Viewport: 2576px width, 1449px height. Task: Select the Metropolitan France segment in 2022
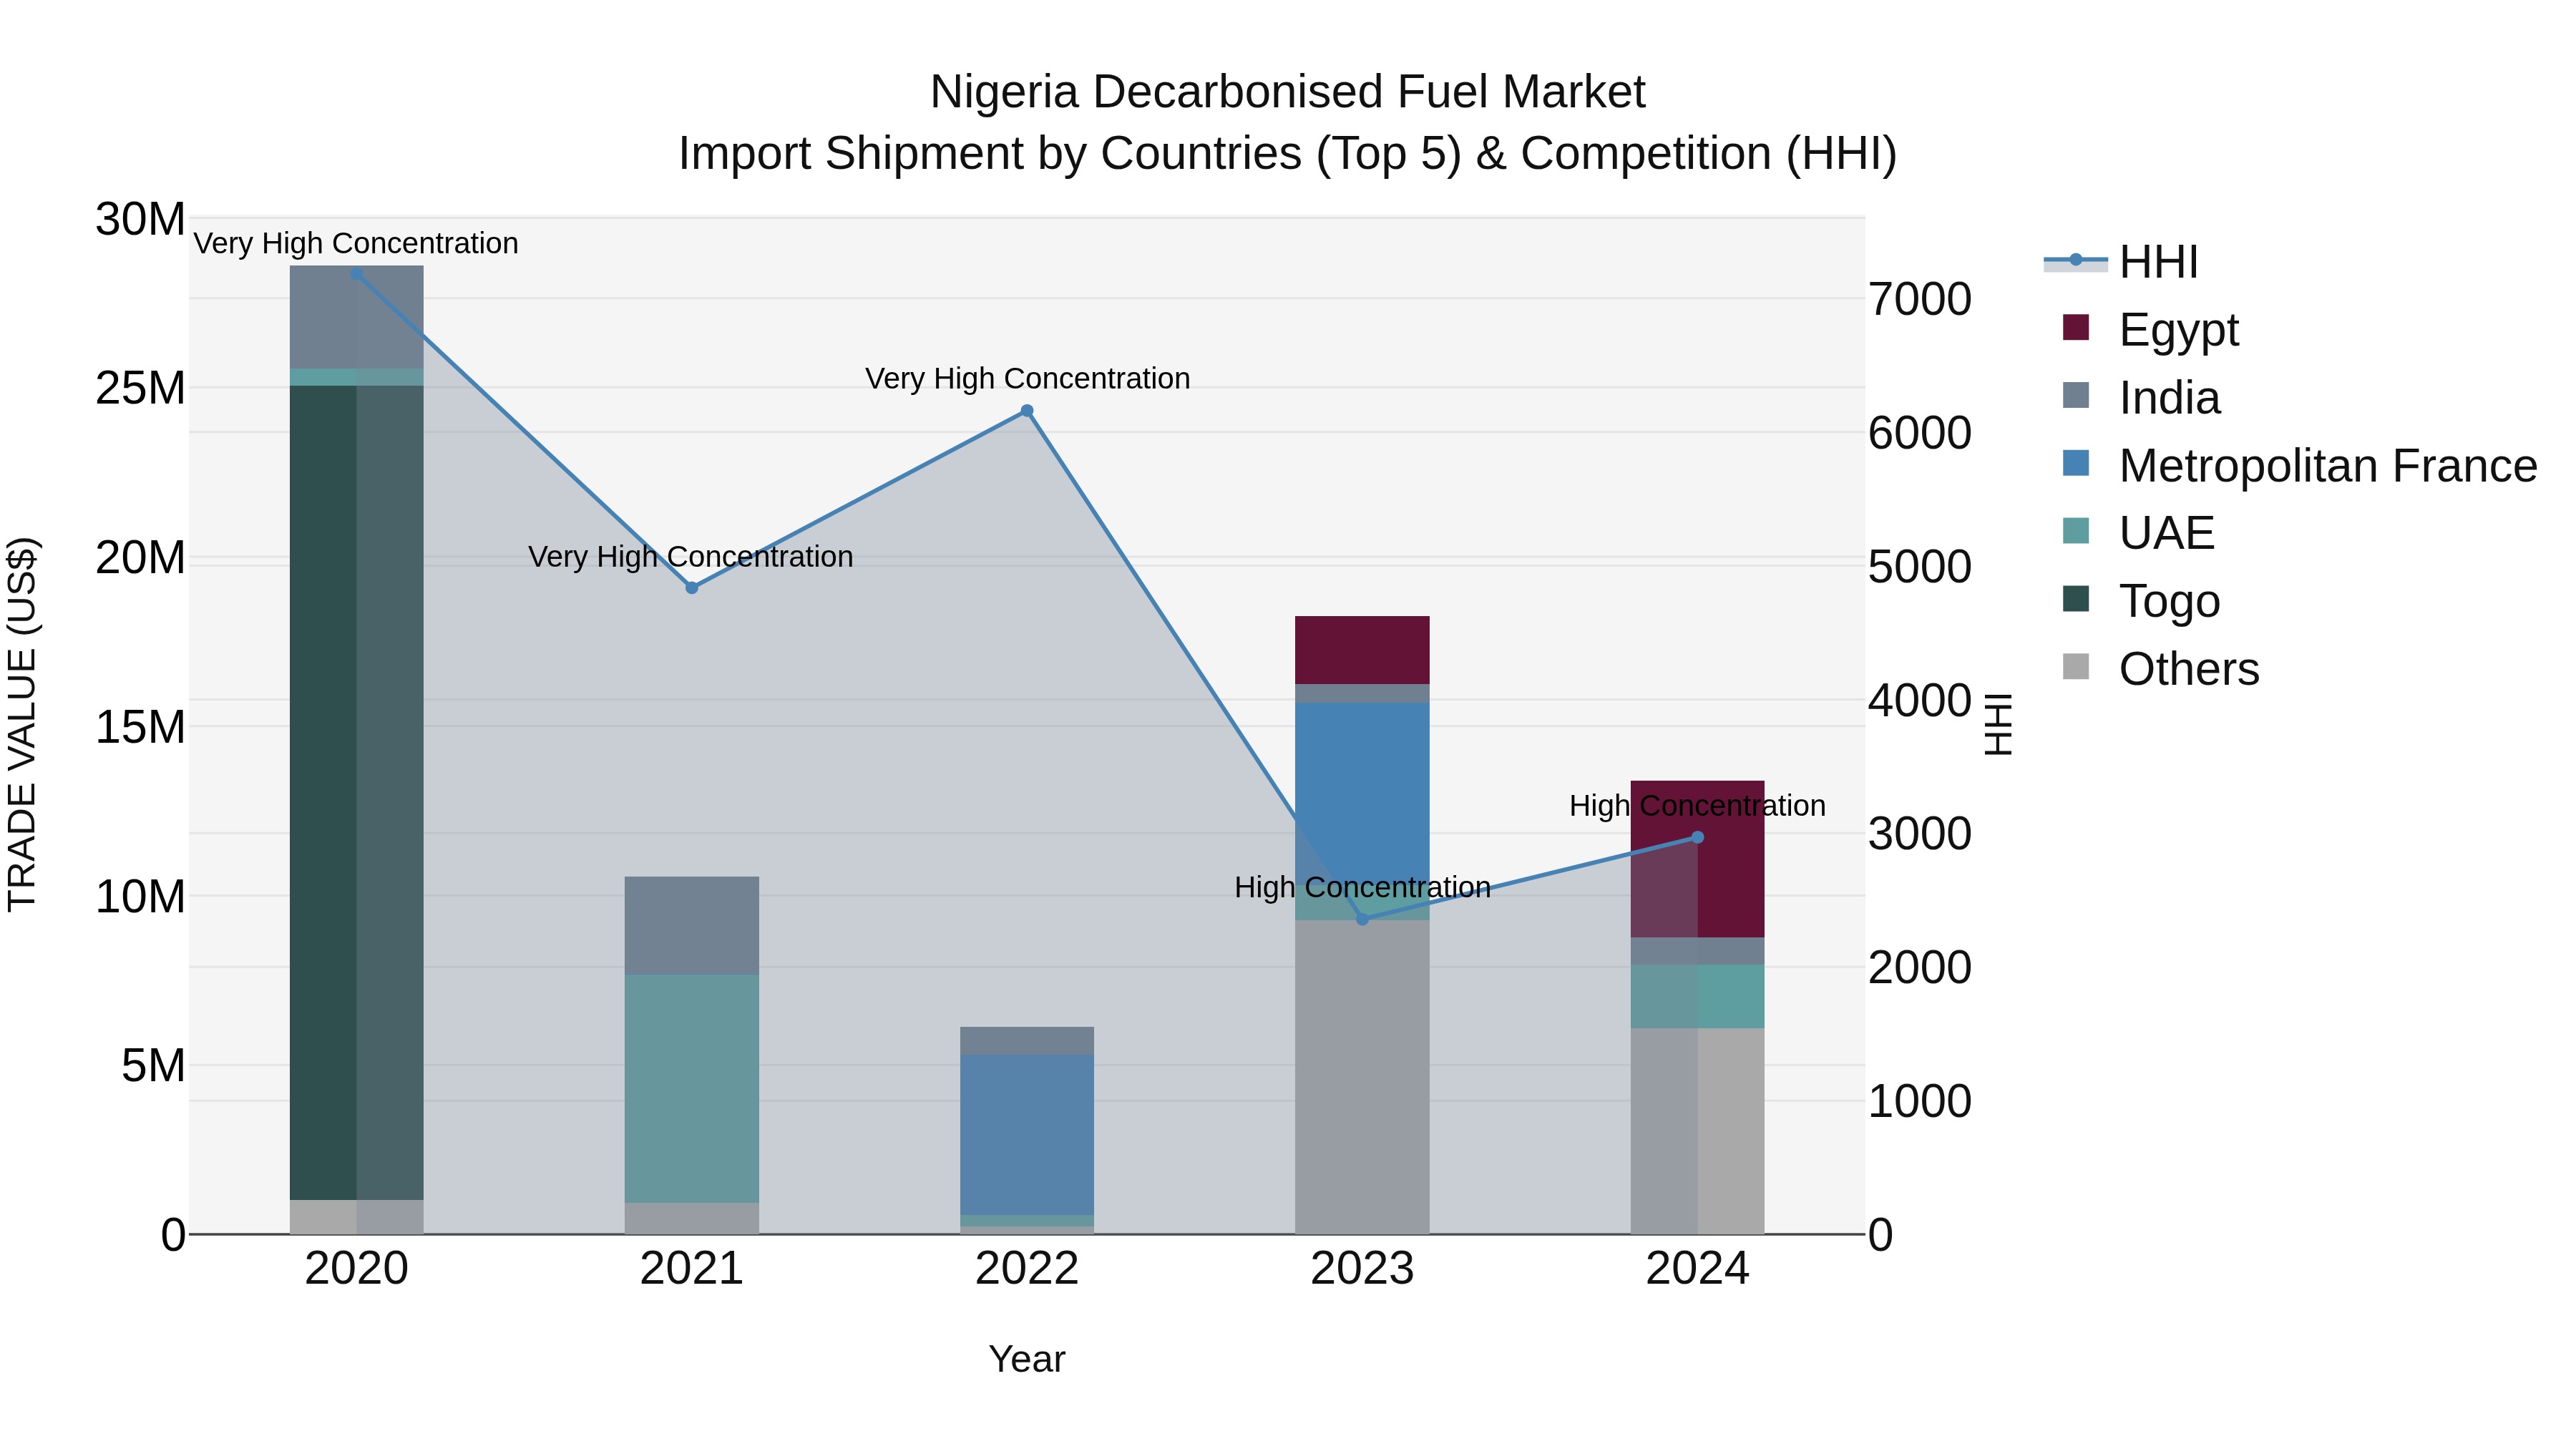coord(1027,1135)
